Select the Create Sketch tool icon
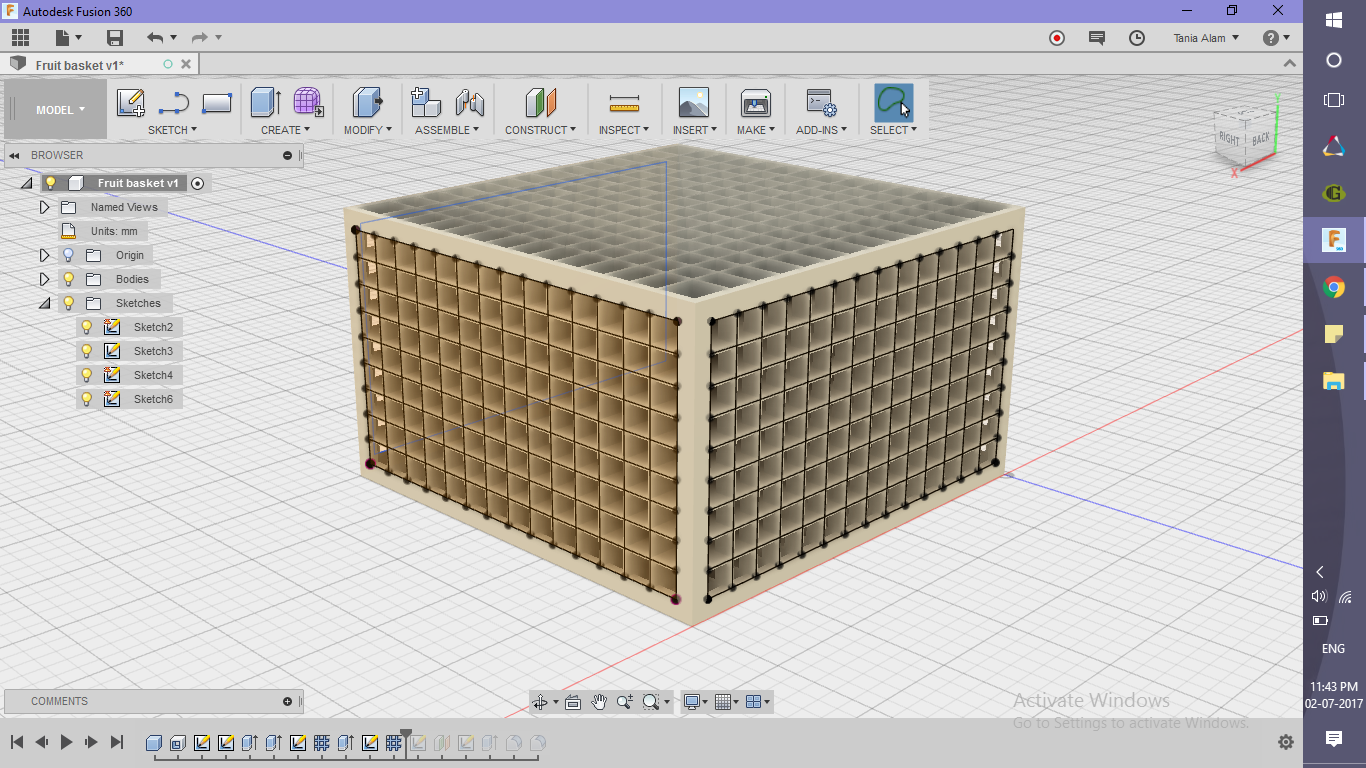The height and width of the screenshot is (768, 1366). (131, 103)
